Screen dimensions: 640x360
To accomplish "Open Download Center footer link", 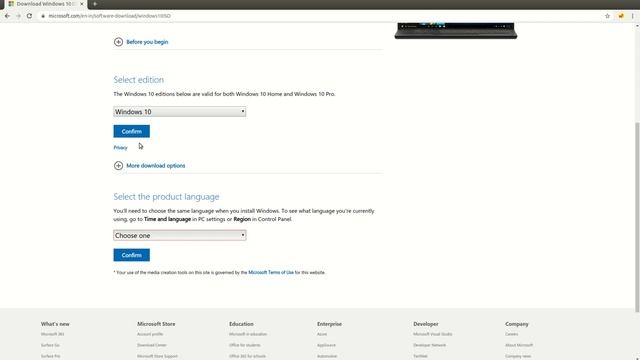I will click(151, 345).
